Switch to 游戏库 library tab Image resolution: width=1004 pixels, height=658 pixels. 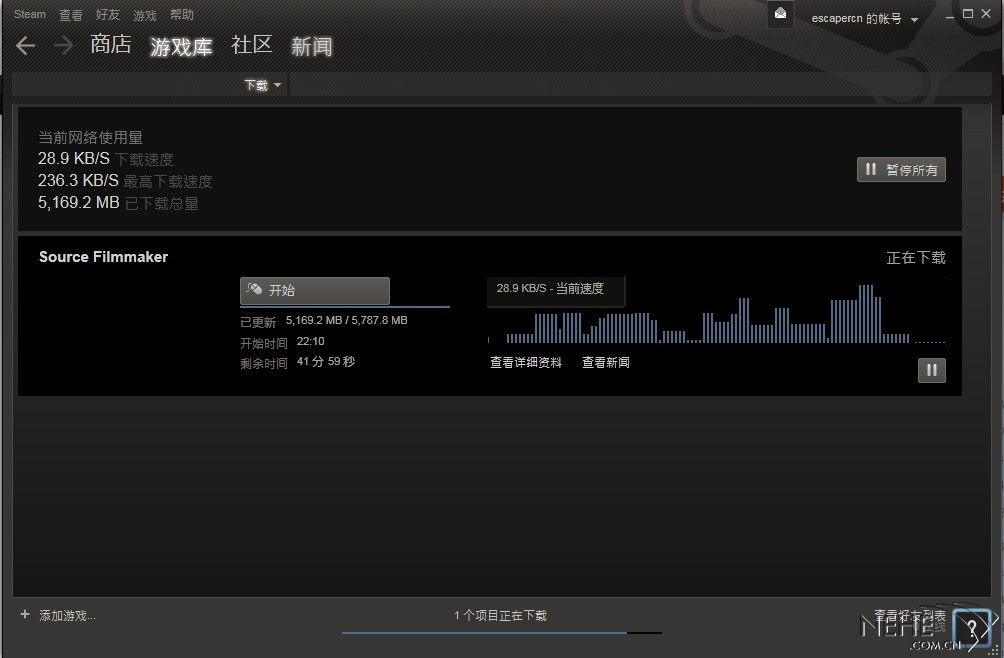coord(181,46)
